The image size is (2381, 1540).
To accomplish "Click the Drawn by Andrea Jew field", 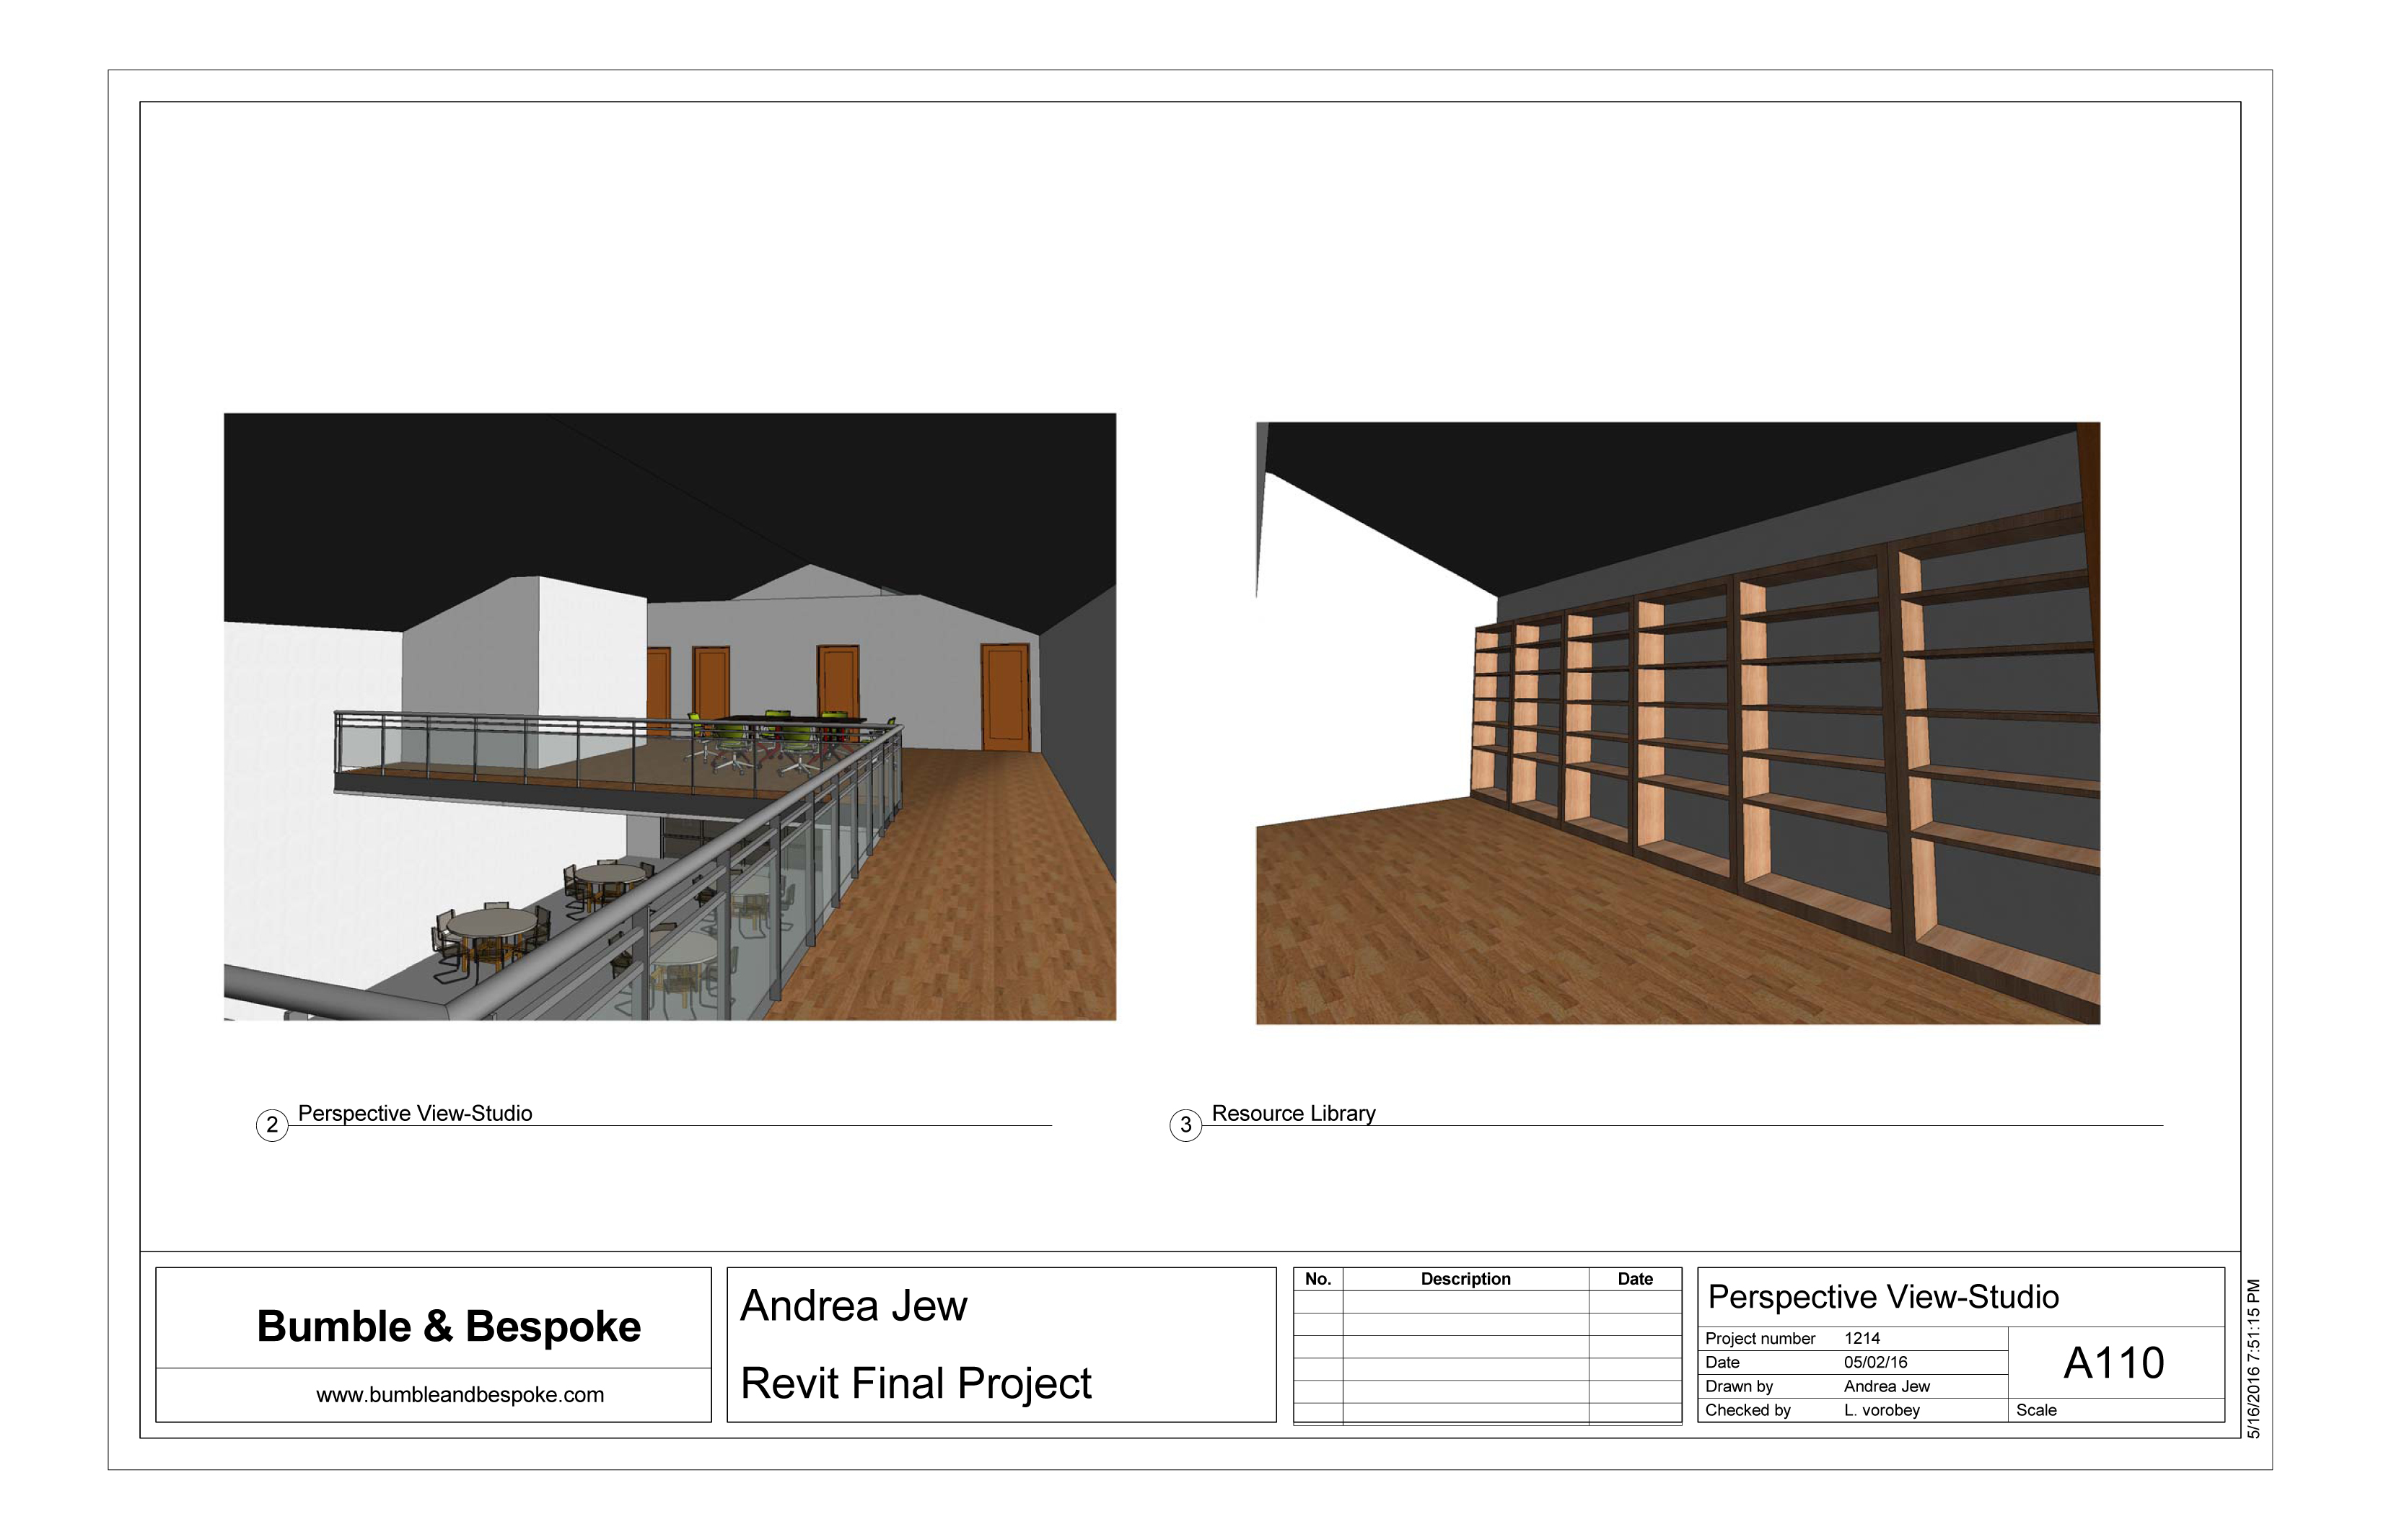I will pyautogui.click(x=1886, y=1386).
